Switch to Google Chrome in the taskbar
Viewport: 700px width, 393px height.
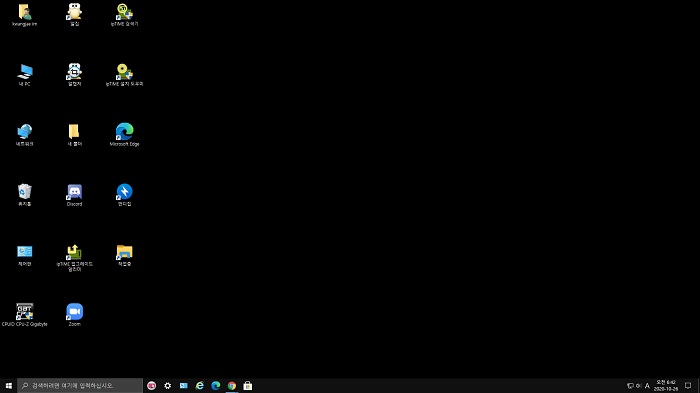point(232,385)
